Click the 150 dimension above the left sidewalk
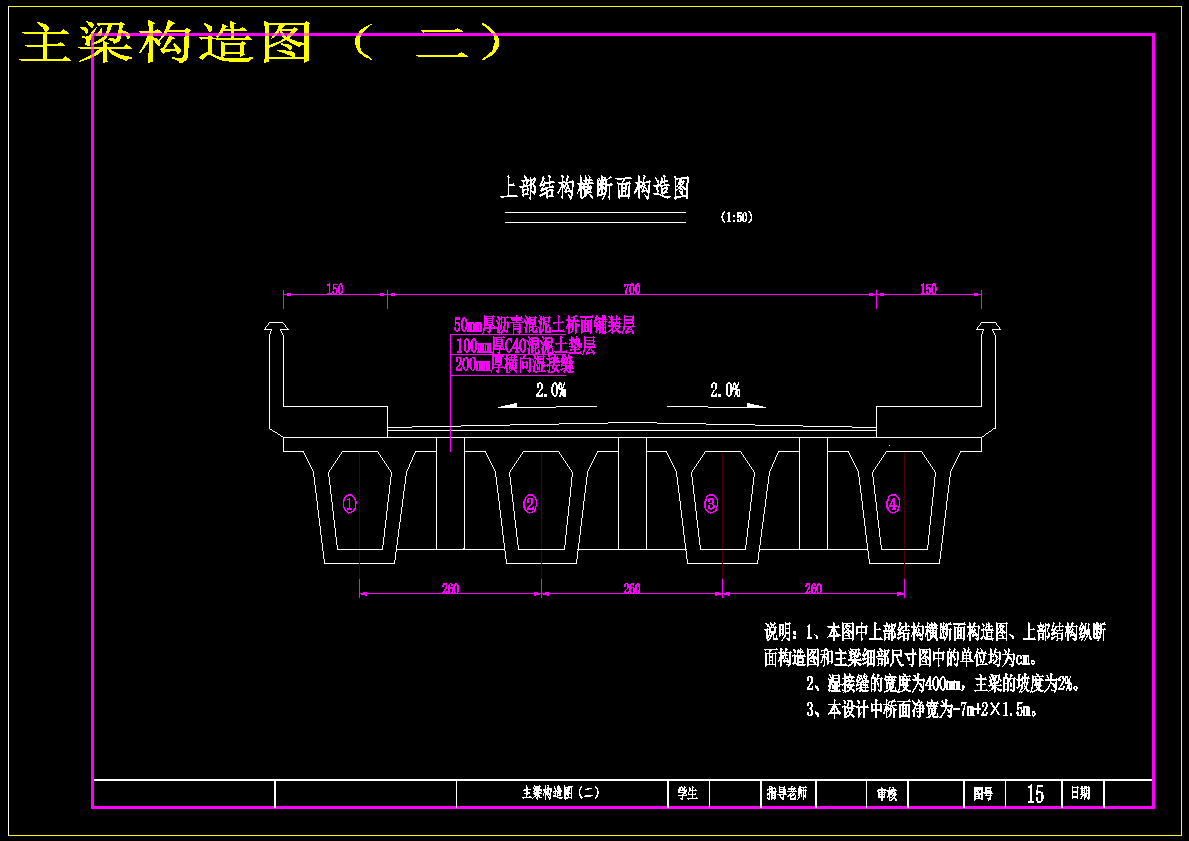1189x841 pixels. point(334,289)
